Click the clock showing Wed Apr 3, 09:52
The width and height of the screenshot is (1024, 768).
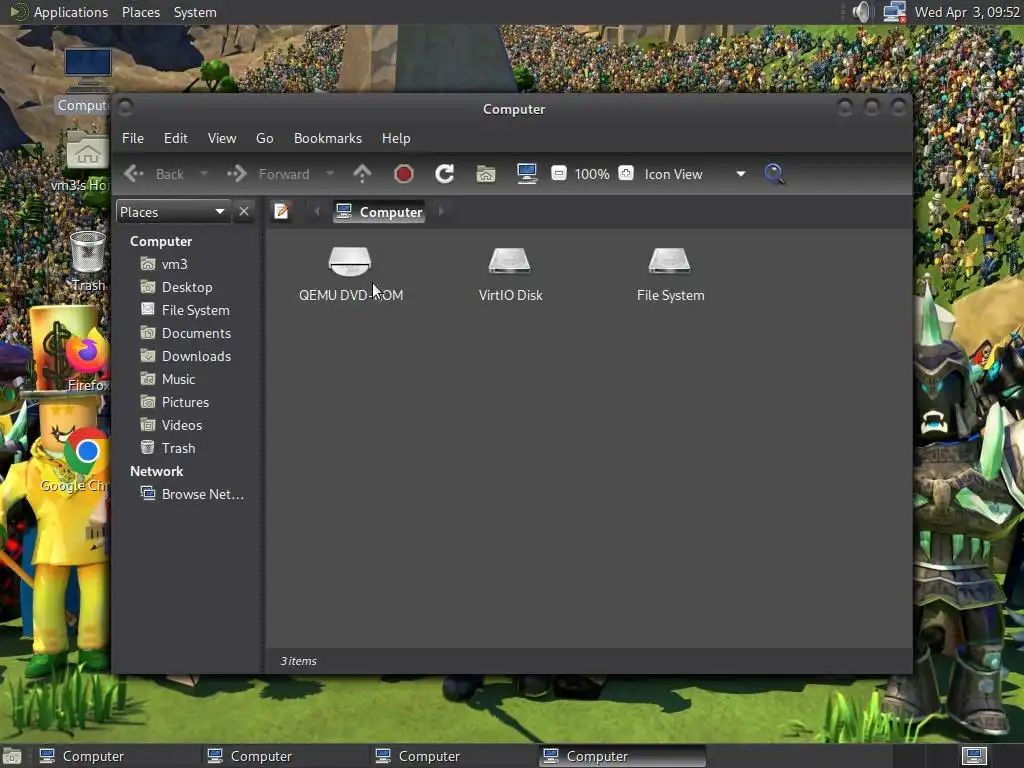(967, 12)
